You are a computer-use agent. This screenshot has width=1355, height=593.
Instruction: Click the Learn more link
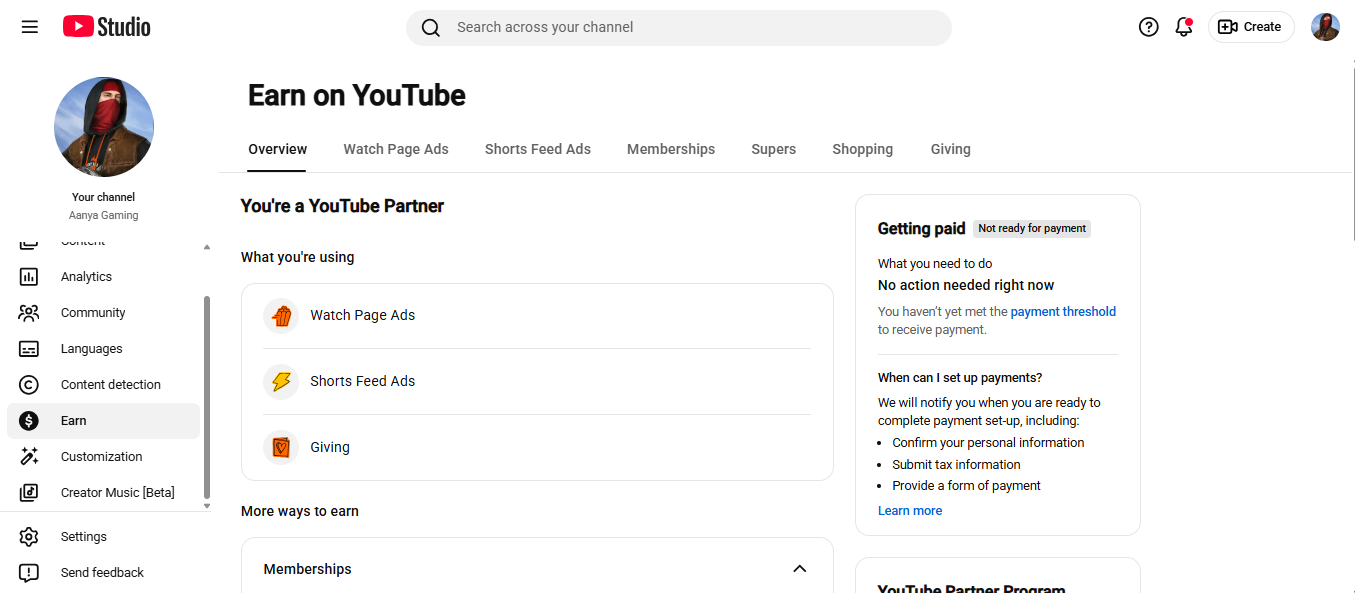(x=910, y=511)
